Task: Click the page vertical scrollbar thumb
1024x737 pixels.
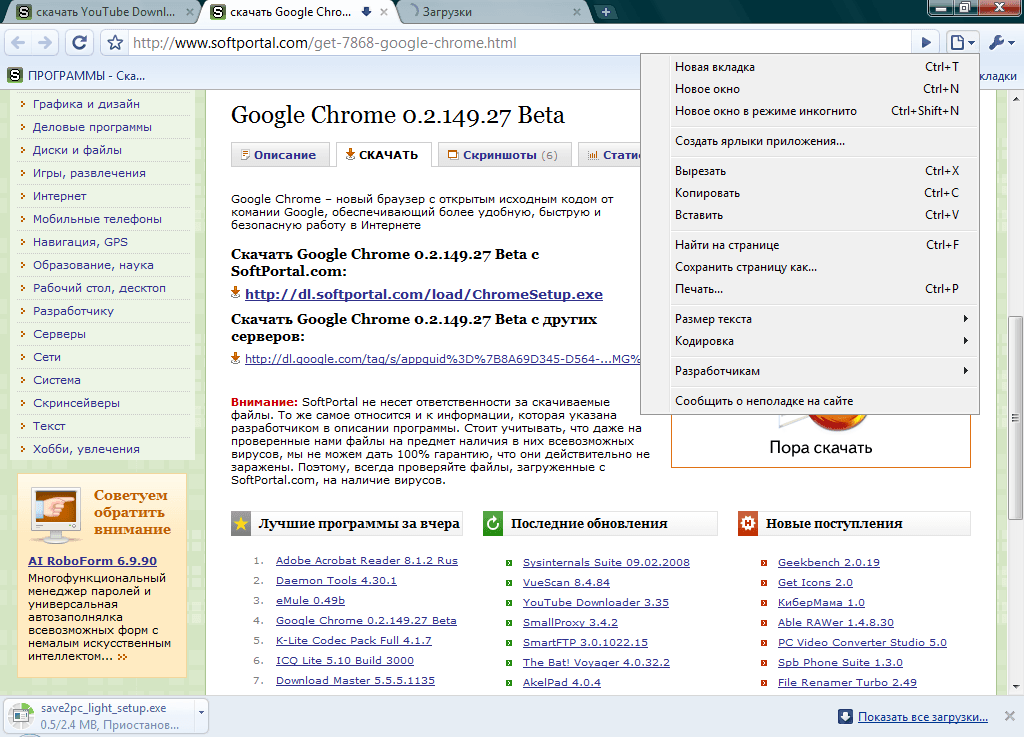Action: click(x=1015, y=418)
